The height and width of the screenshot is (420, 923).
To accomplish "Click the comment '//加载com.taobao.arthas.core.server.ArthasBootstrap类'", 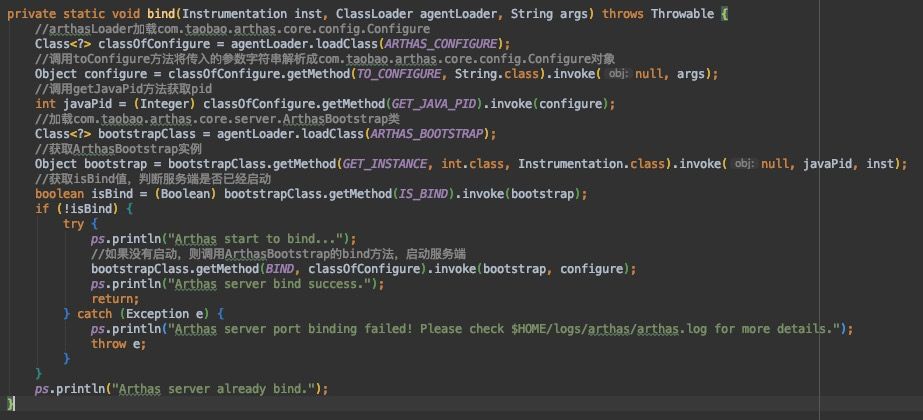I will 217,118.
